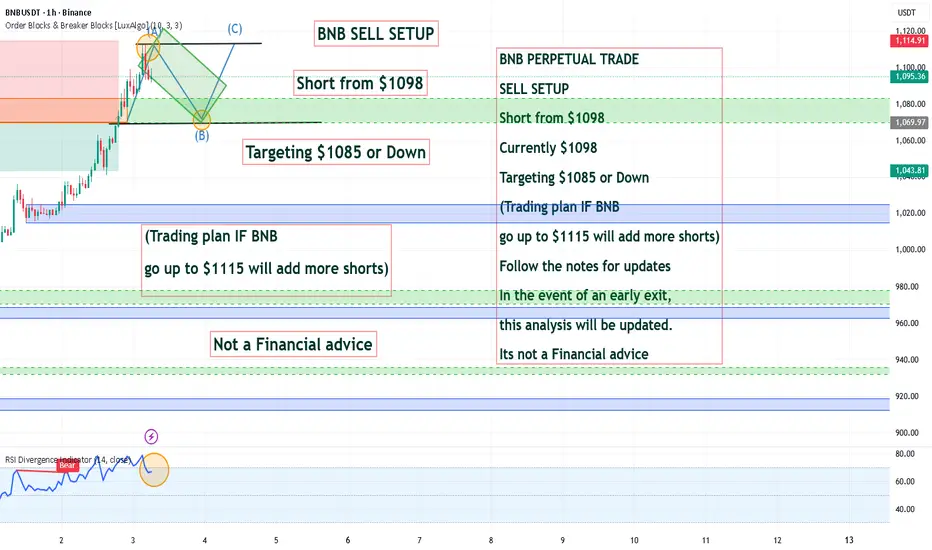The width and height of the screenshot is (932, 550).
Task: Select the BNB SELL SETUP text box
Action: point(375,34)
